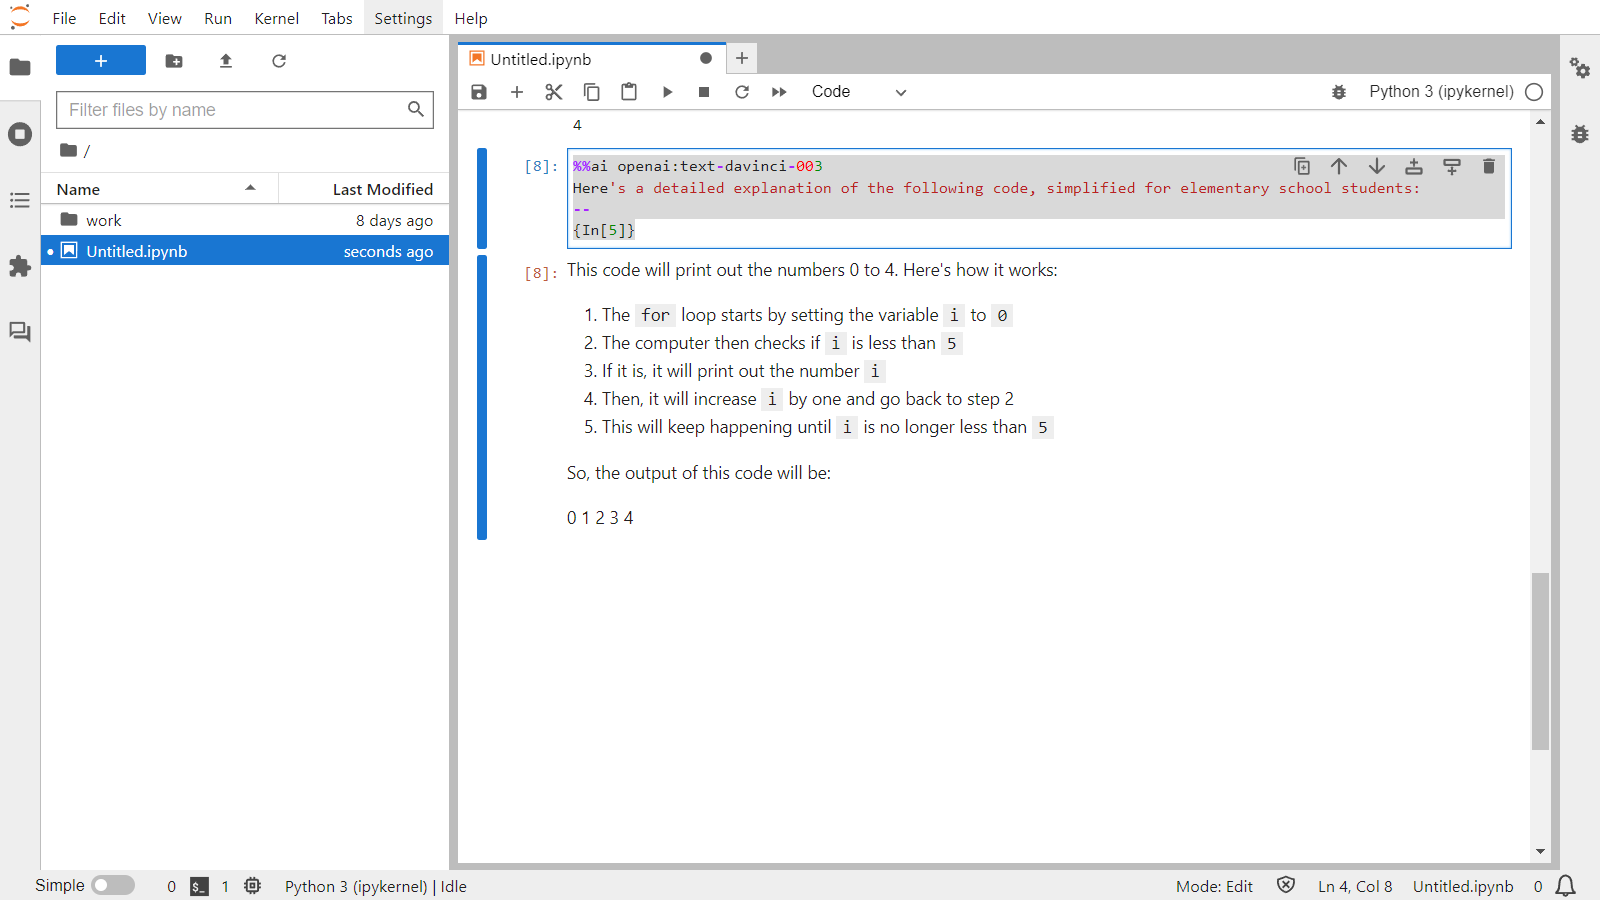Run the selected cell with the play icon
This screenshot has width=1600, height=900.
(667, 91)
